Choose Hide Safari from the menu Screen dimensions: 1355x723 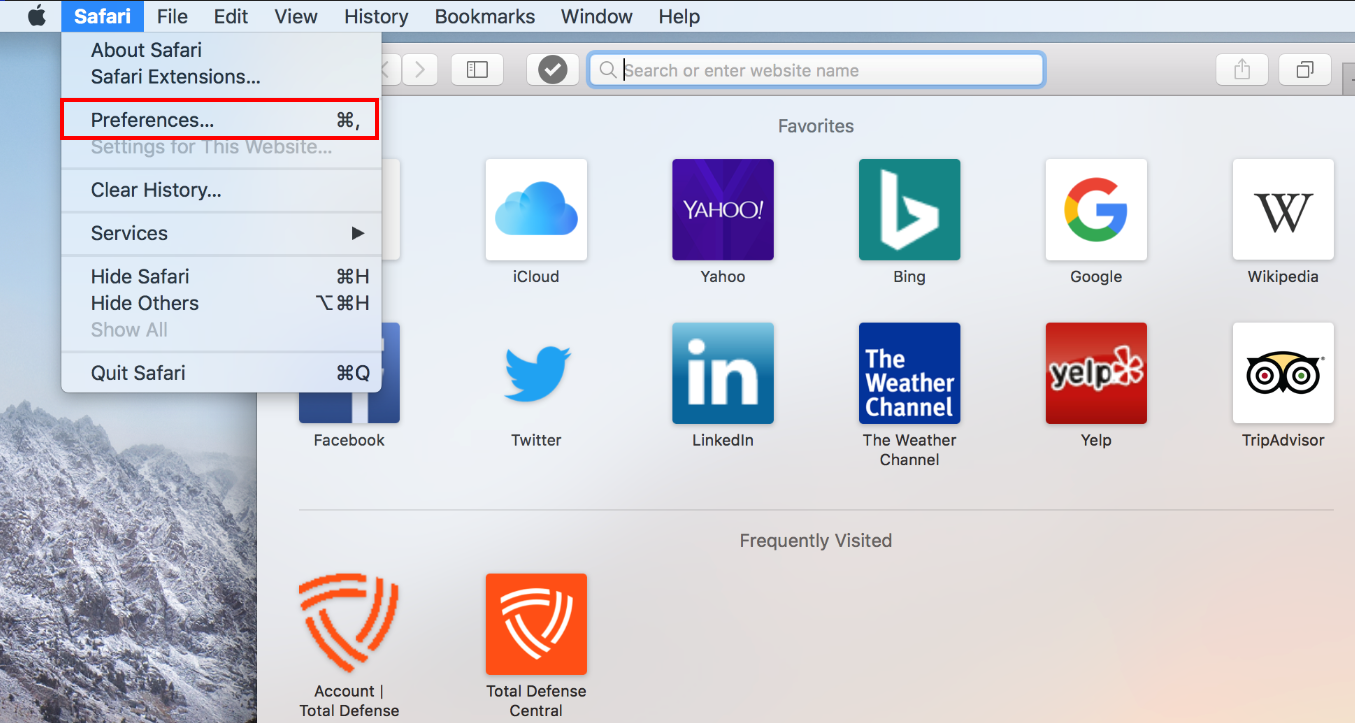pyautogui.click(x=221, y=277)
